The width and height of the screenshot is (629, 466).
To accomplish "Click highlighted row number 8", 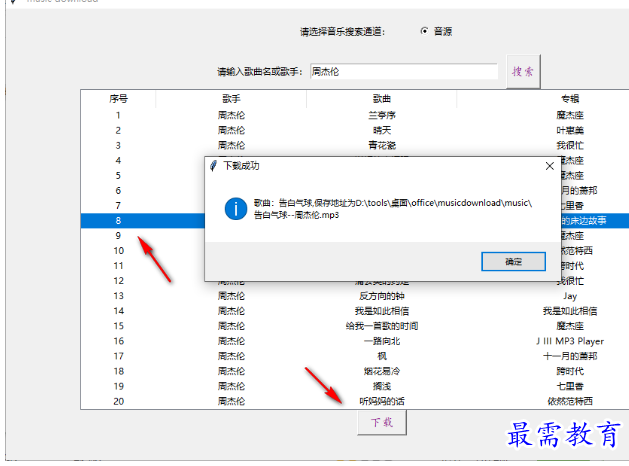I will pos(118,221).
